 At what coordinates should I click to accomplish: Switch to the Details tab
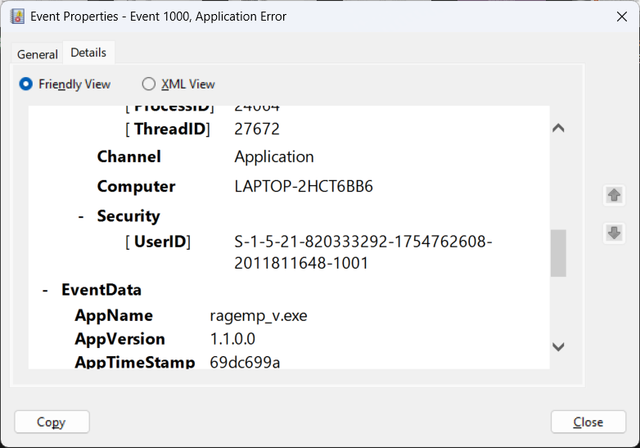click(x=89, y=53)
